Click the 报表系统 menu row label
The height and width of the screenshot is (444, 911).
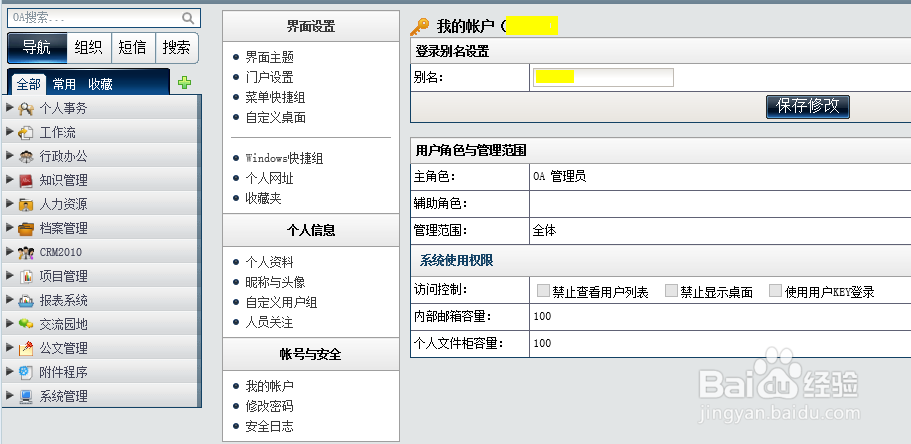(x=63, y=300)
